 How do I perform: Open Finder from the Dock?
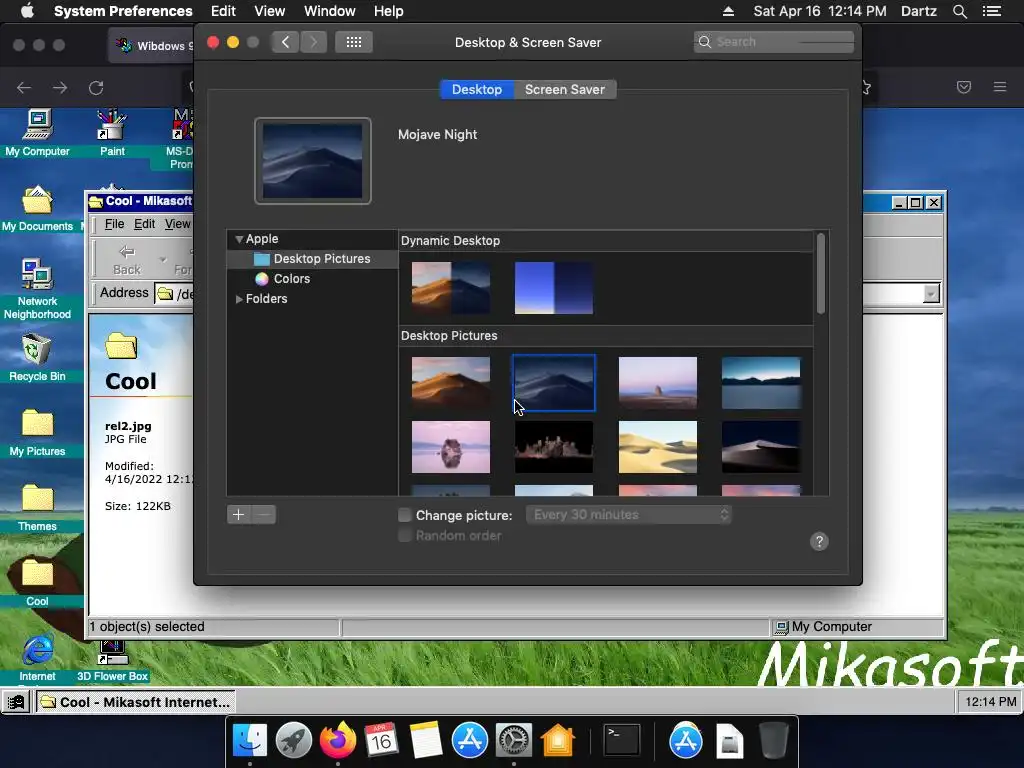250,741
